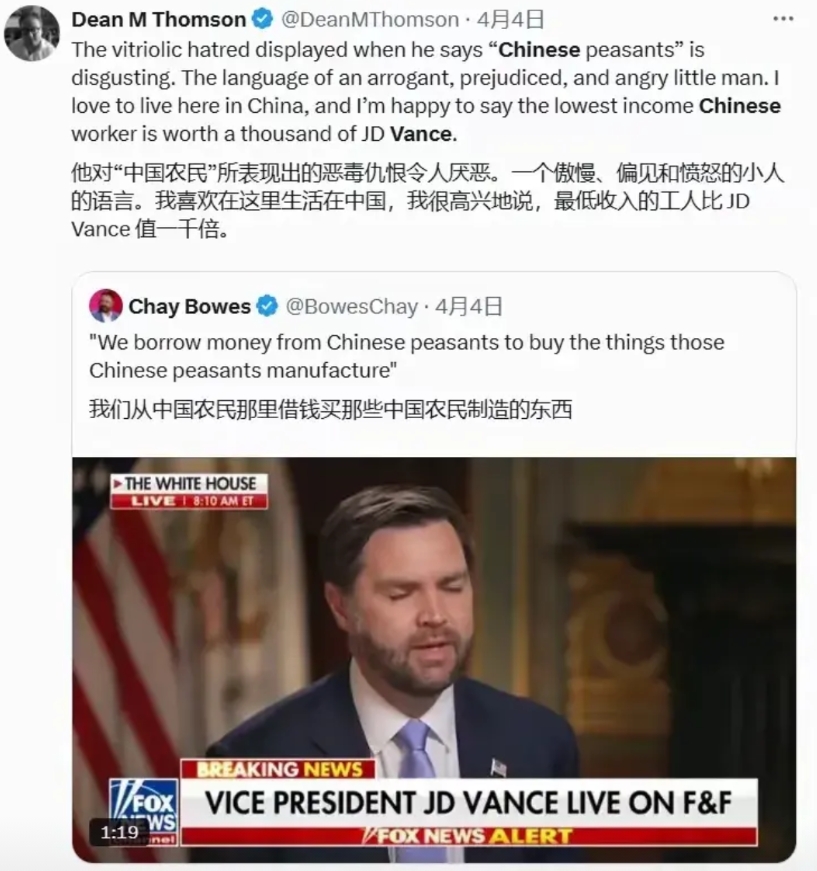
Task: Click the FOX NEWS ALERT ticker bar
Action: click(x=469, y=835)
